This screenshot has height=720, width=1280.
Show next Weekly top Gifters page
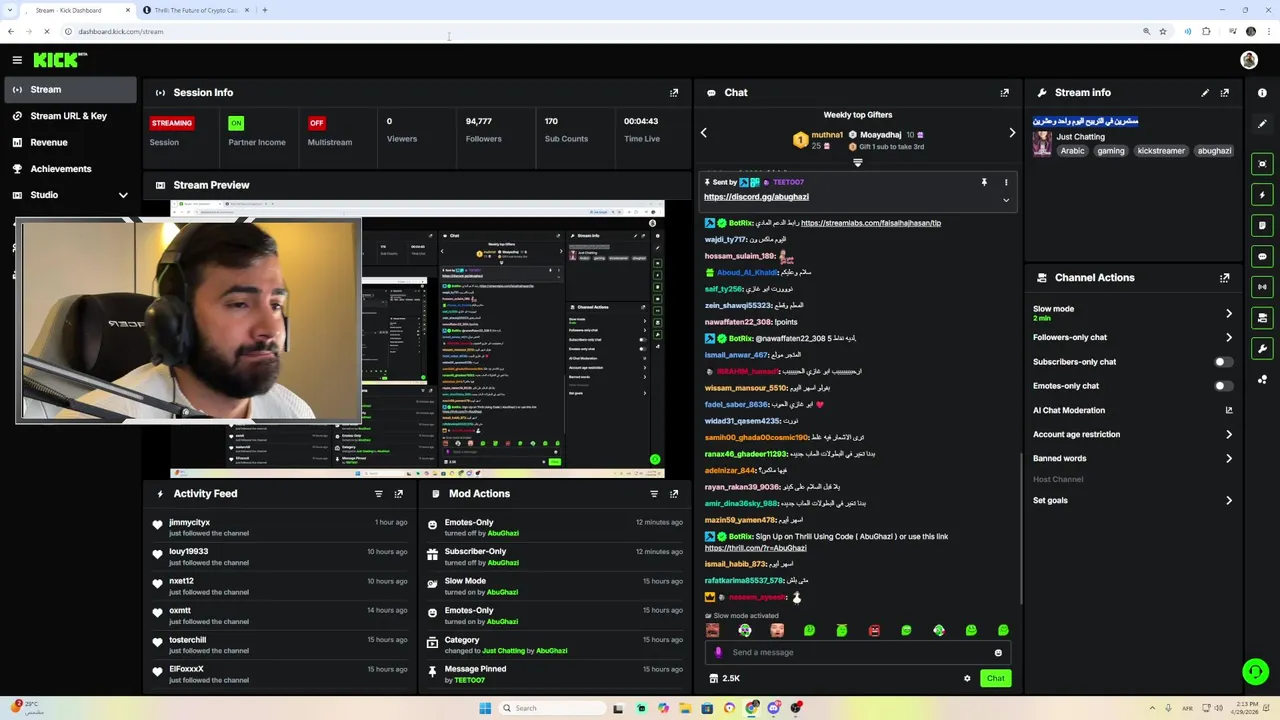[x=1012, y=133]
